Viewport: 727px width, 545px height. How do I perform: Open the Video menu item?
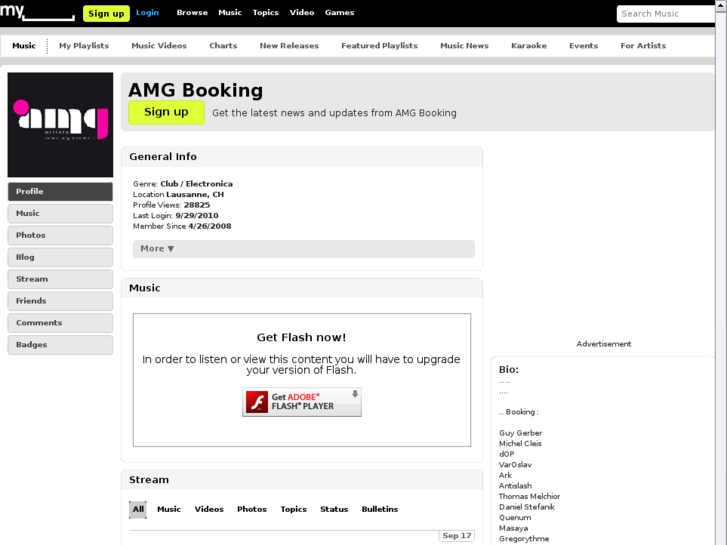pos(302,13)
